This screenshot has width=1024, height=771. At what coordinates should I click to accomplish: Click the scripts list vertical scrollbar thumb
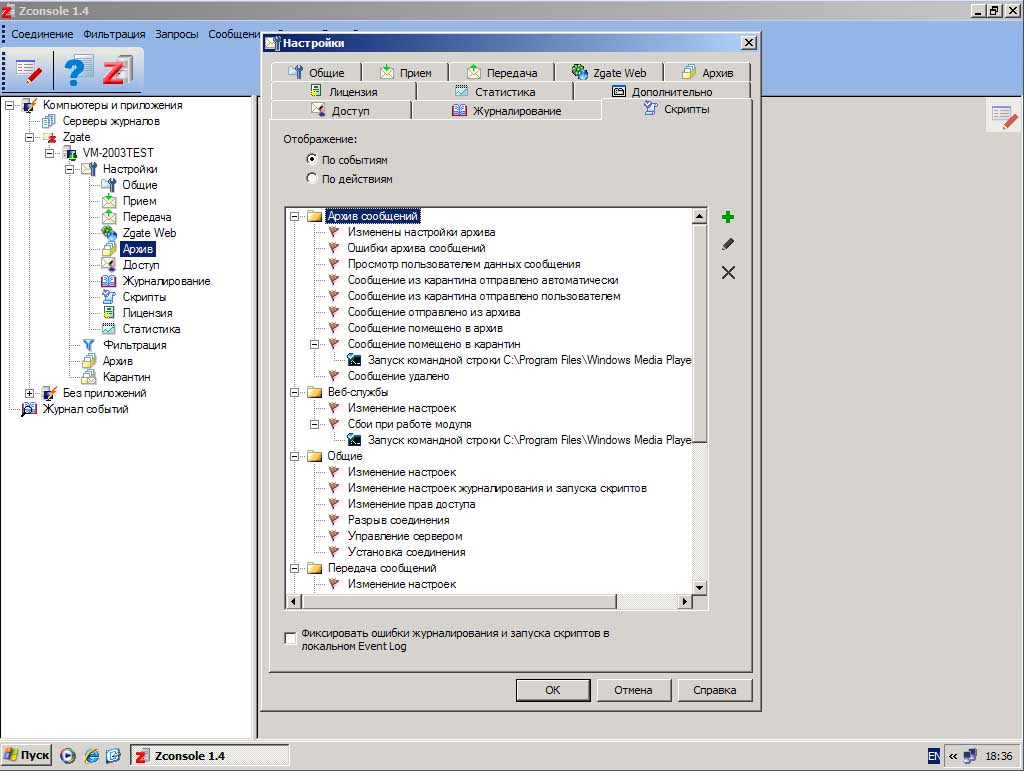[x=699, y=333]
